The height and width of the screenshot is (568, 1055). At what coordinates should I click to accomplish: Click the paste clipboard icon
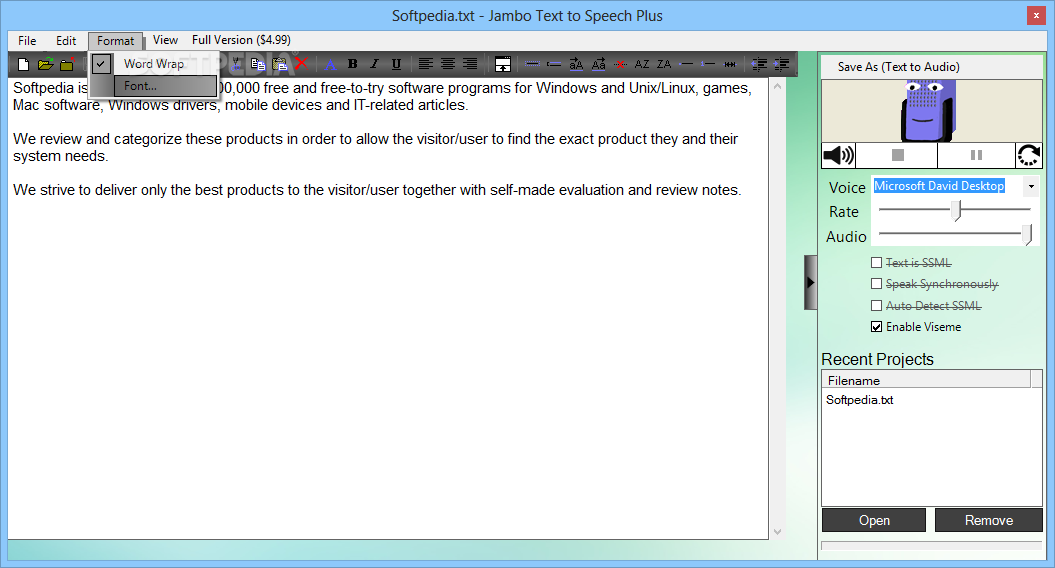(x=280, y=65)
